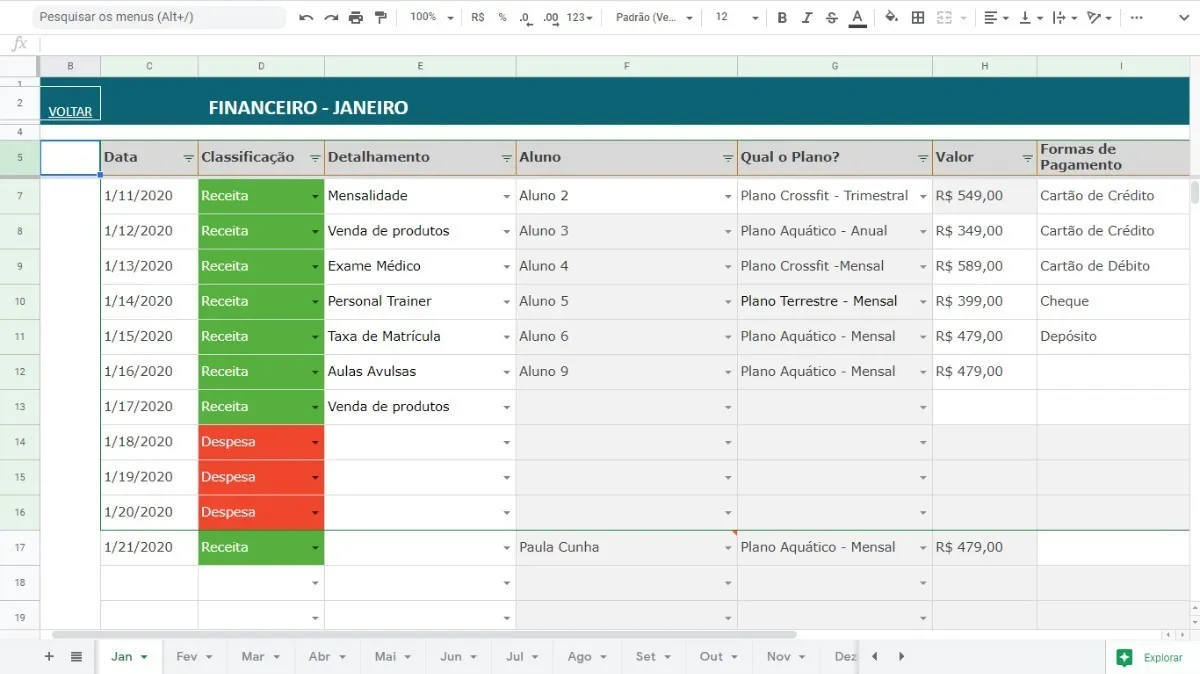This screenshot has width=1200, height=674.
Task: Open the fill color bucket tool
Action: pos(892,18)
